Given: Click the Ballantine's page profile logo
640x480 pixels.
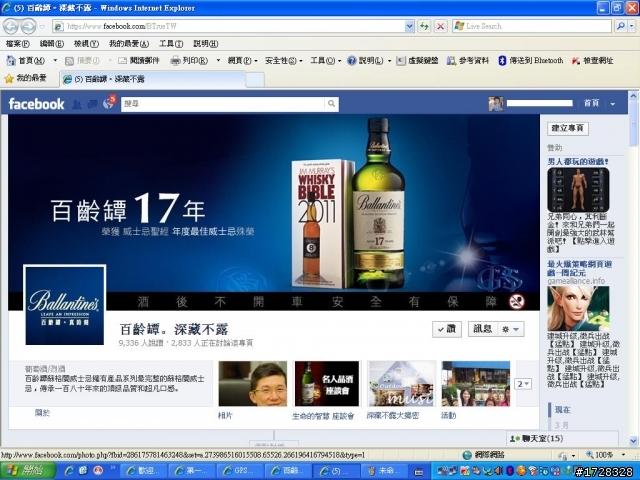Looking at the screenshot, I should [64, 305].
